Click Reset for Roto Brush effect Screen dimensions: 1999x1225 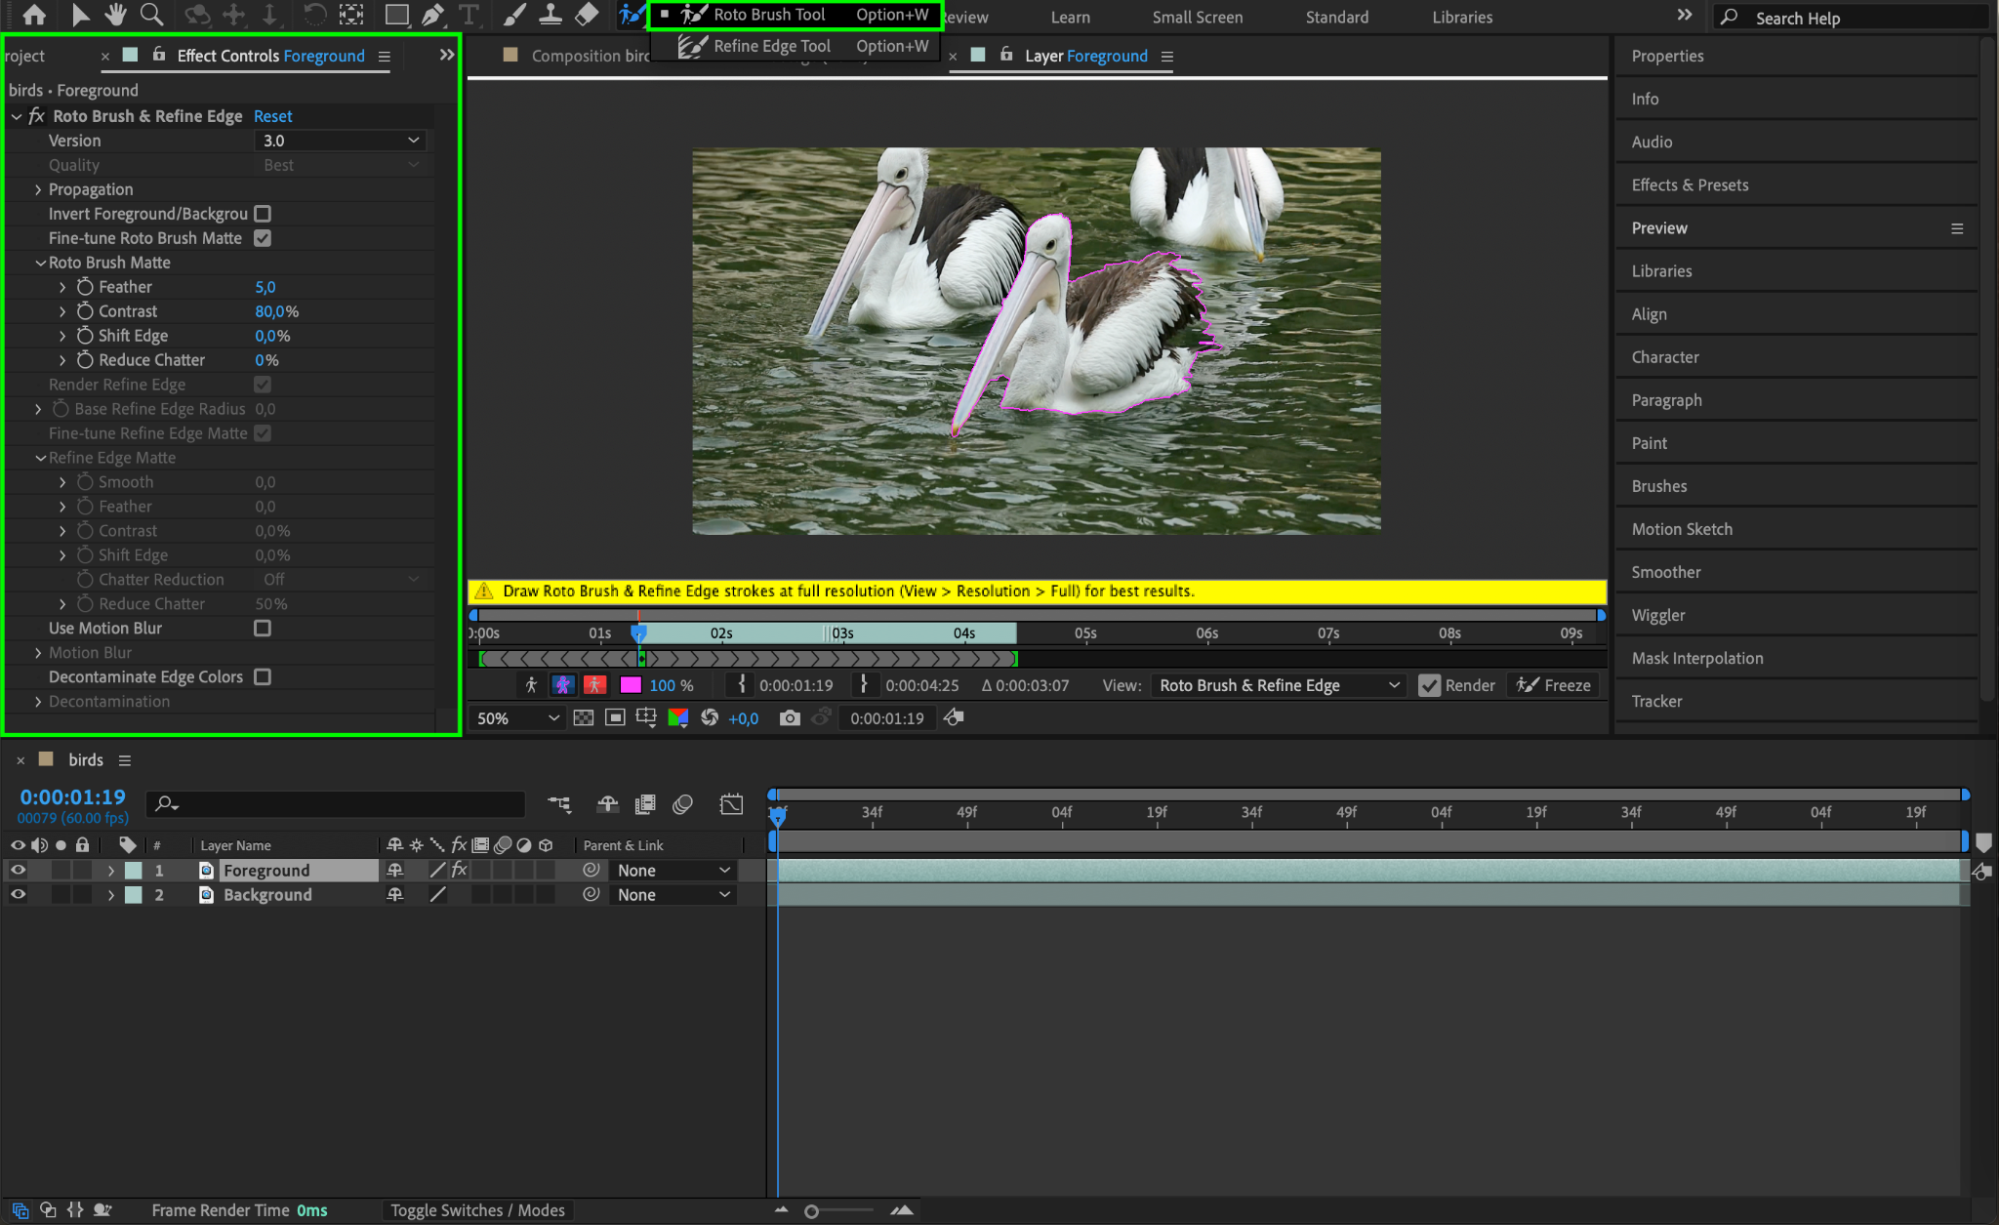(273, 116)
